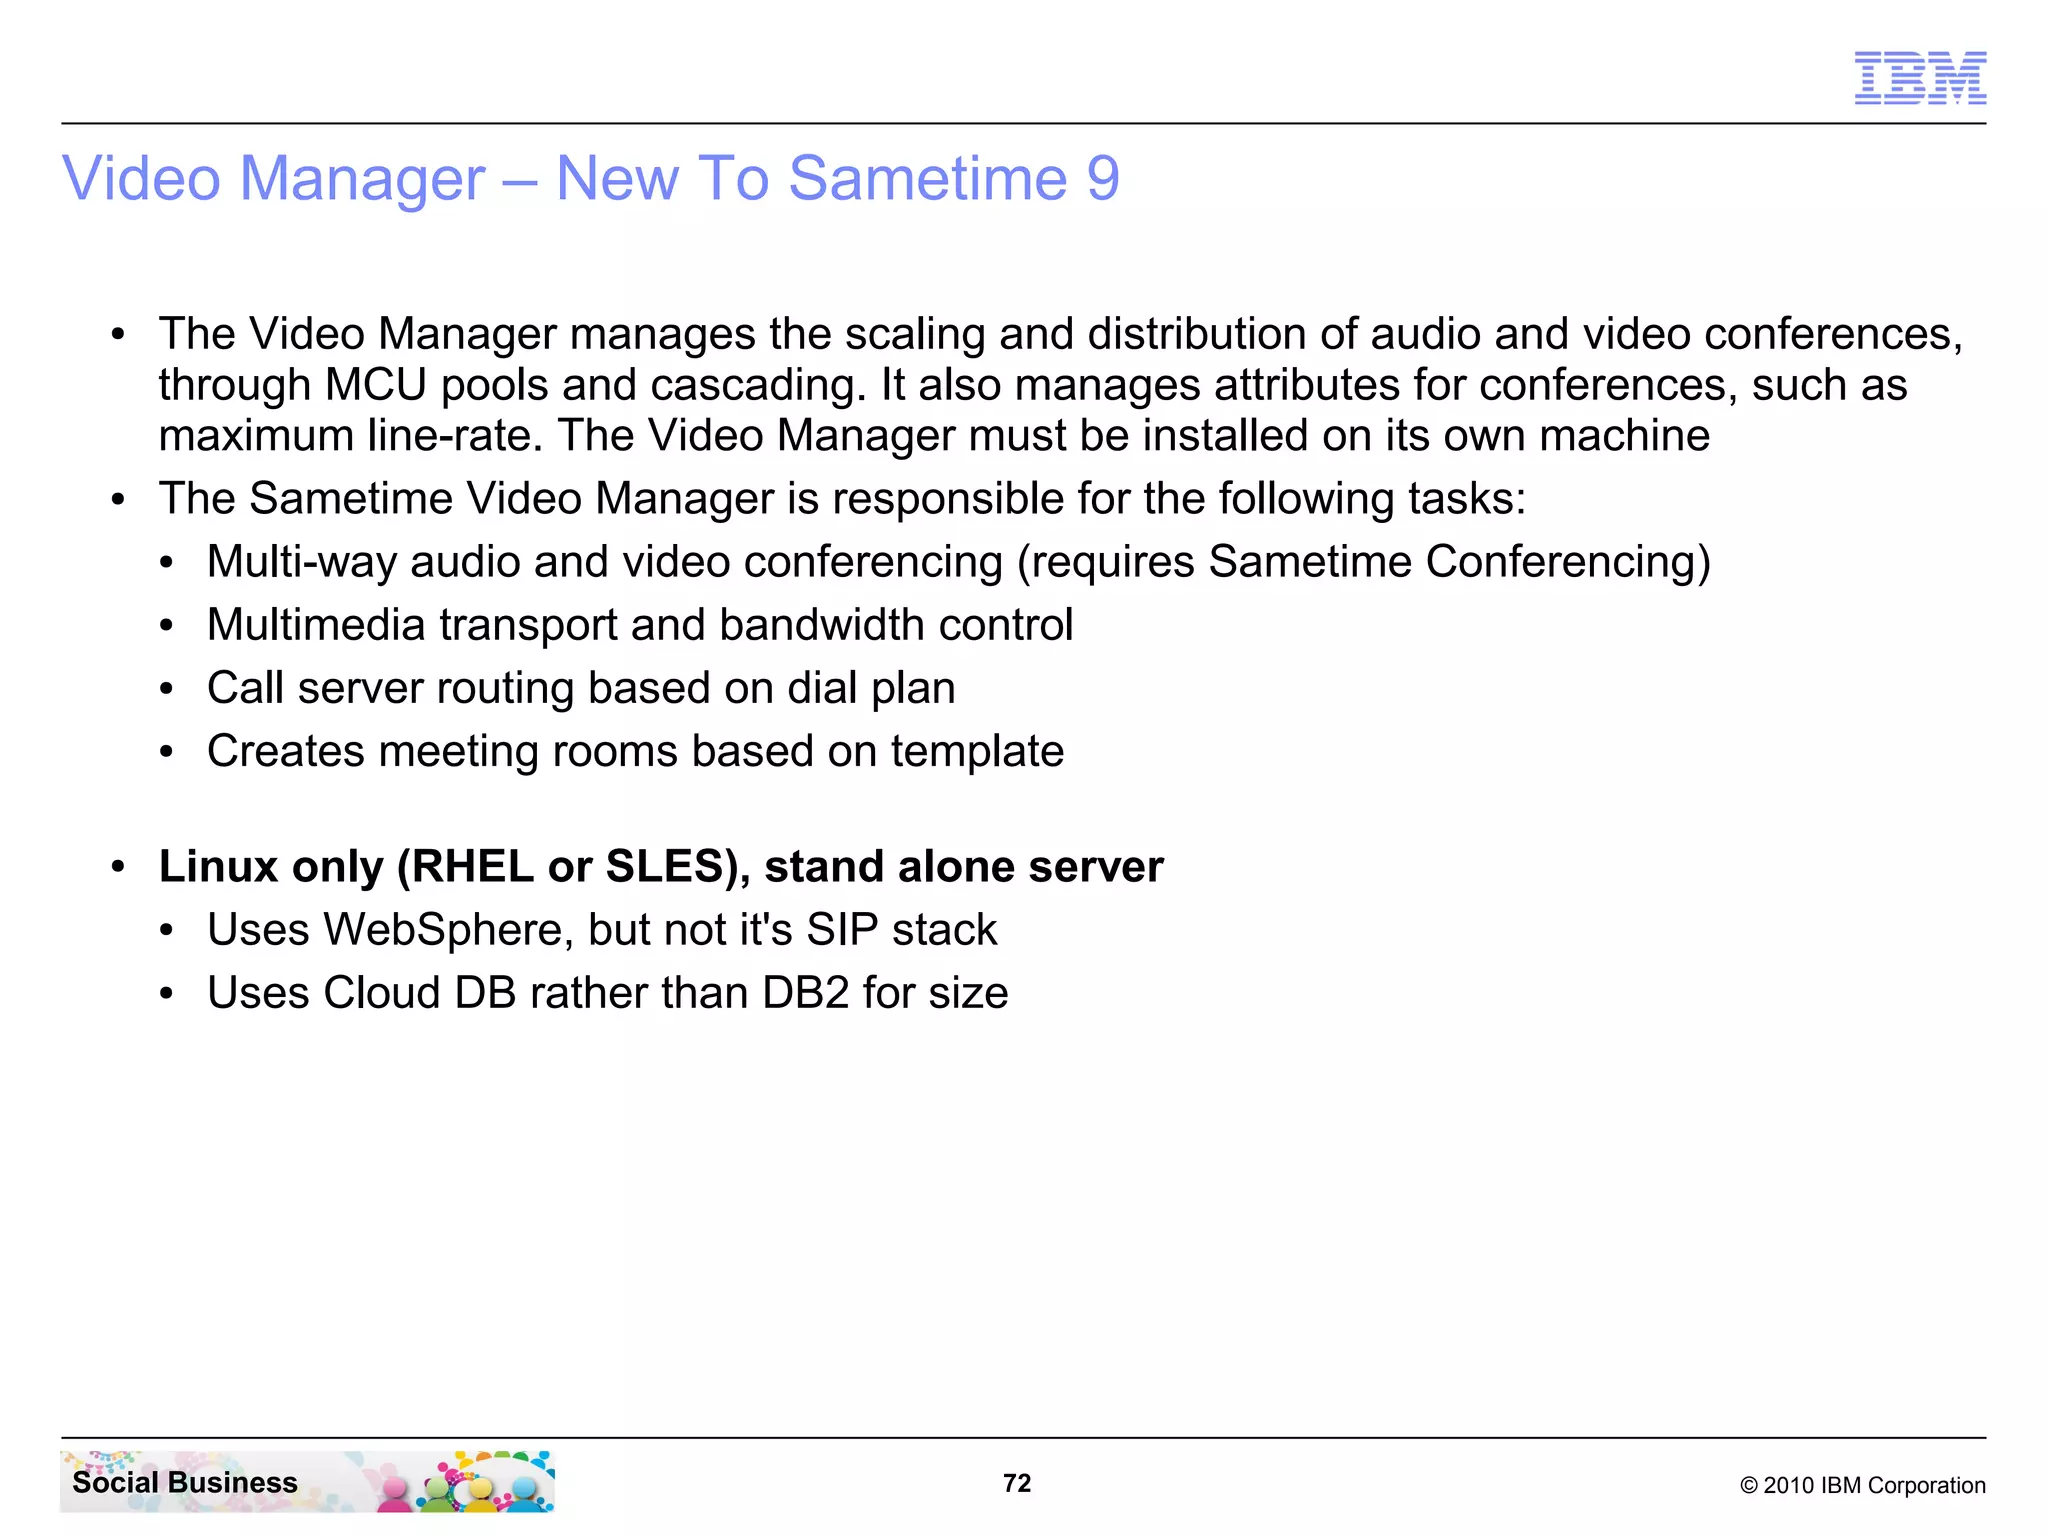Screen dimensions: 2048x1536
Task: Click 'Call server routing based on dial plan'
Action: (581, 688)
